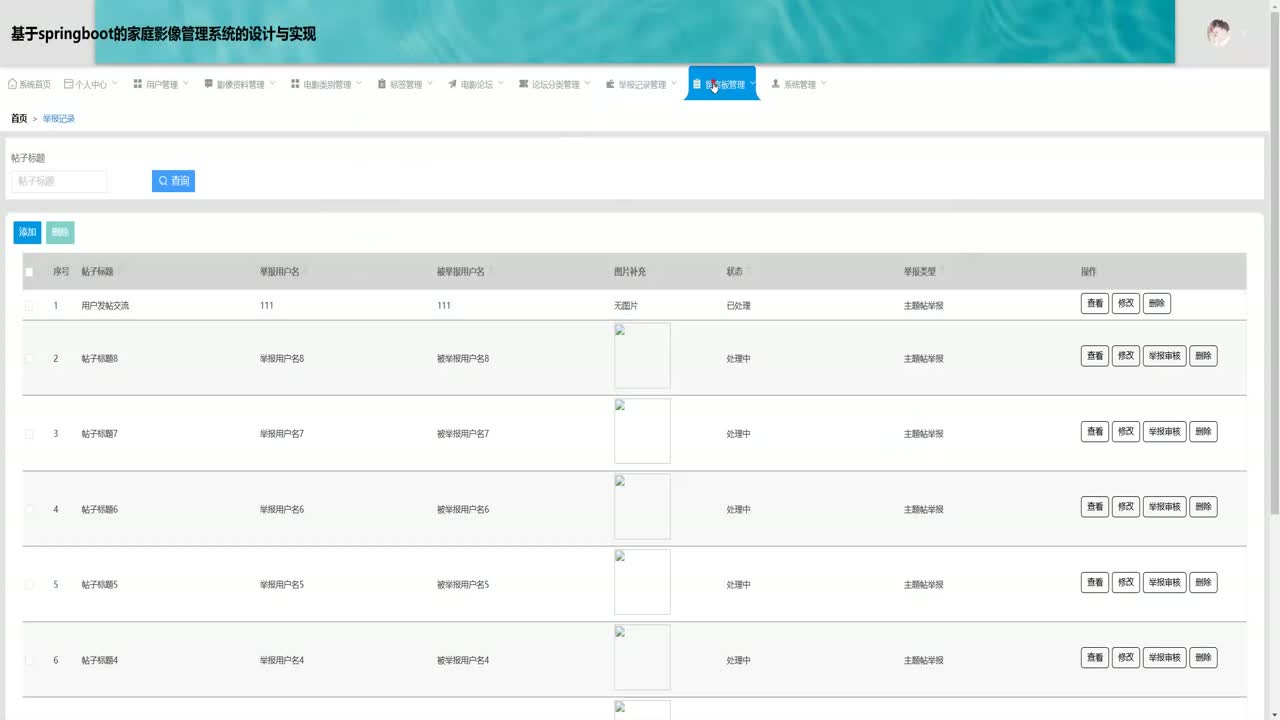This screenshot has width=1280, height=720.
Task: Click 修改 for 帖子标题5 row
Action: click(x=1126, y=582)
